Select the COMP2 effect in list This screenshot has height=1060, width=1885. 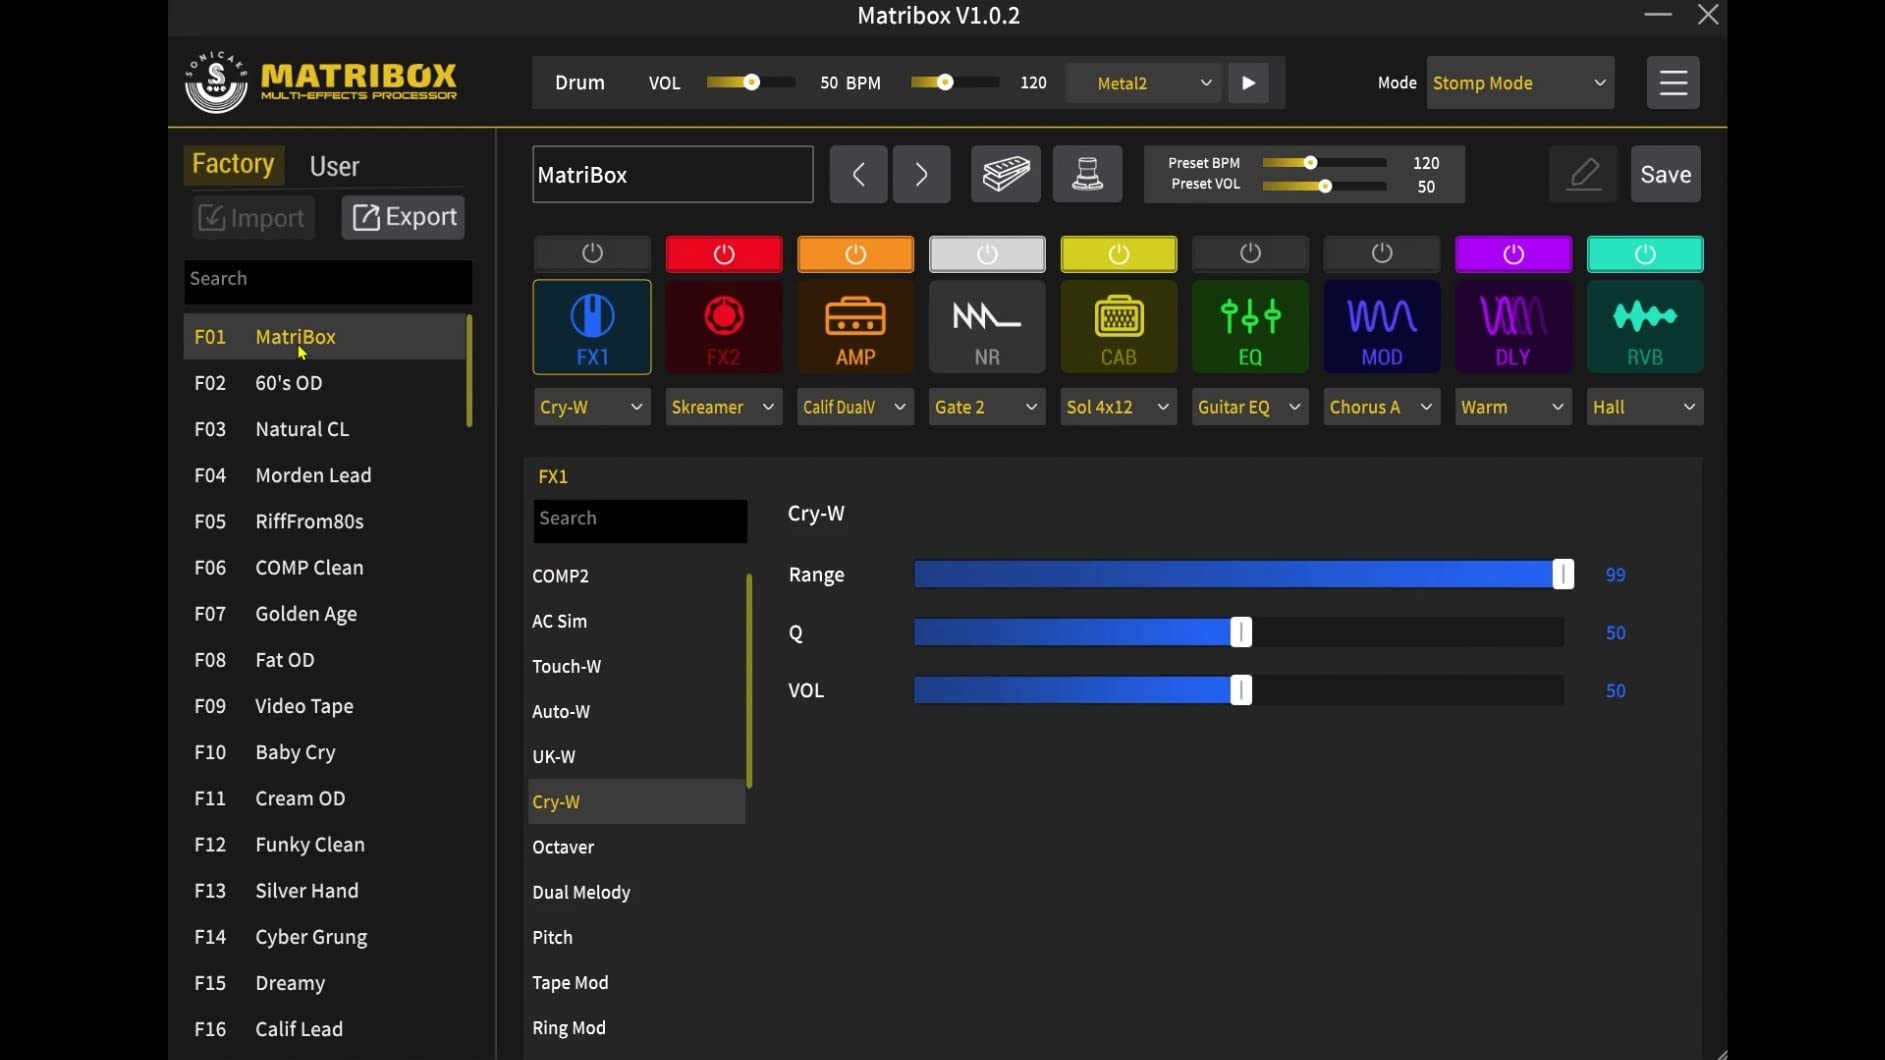pyautogui.click(x=636, y=576)
